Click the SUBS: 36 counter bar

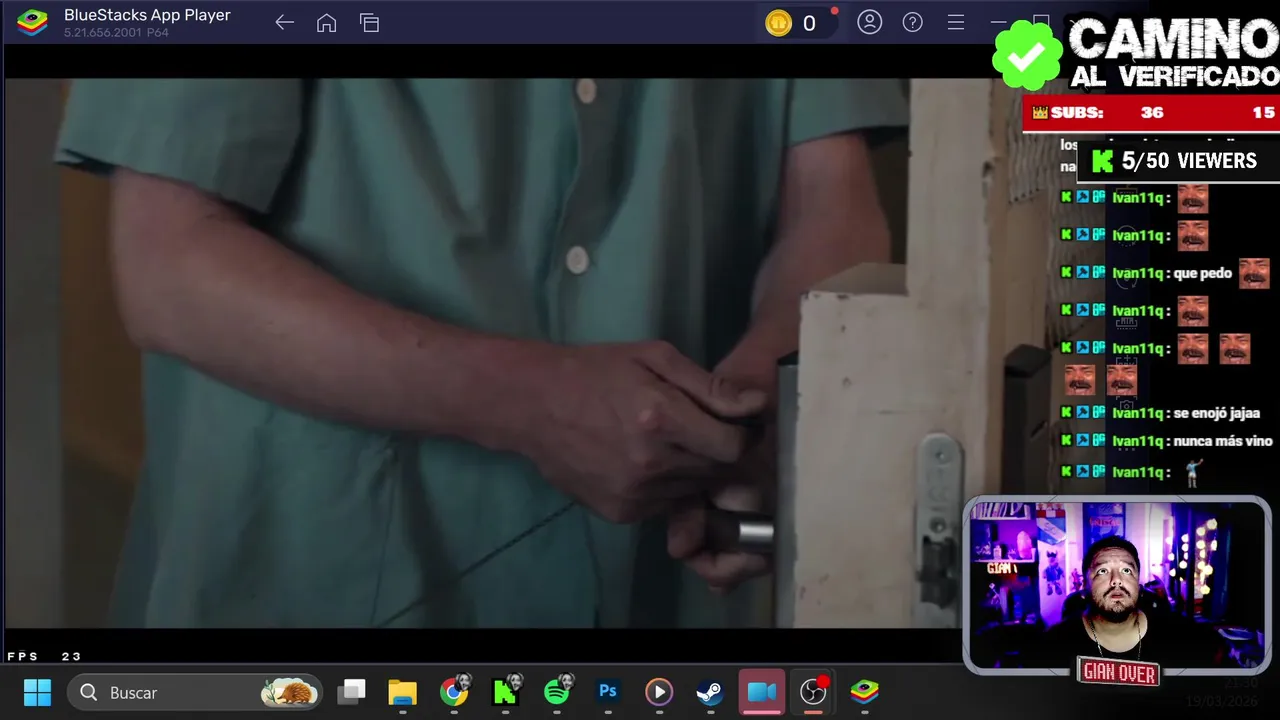click(x=1150, y=113)
